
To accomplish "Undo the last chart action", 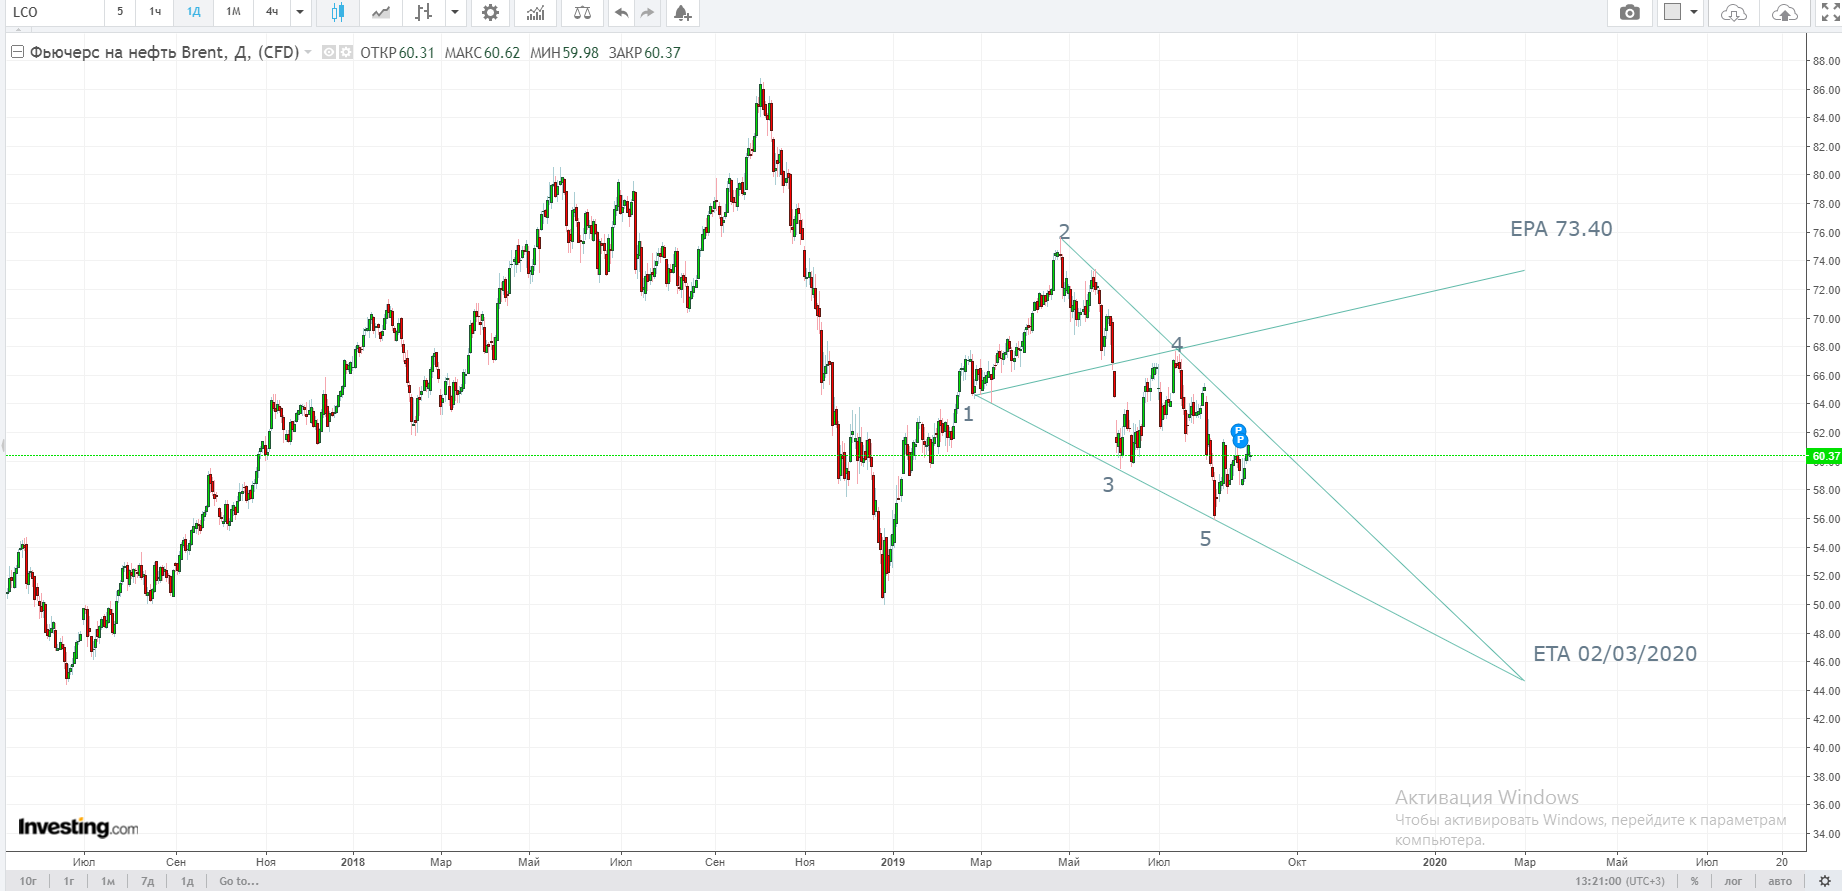I will 622,13.
